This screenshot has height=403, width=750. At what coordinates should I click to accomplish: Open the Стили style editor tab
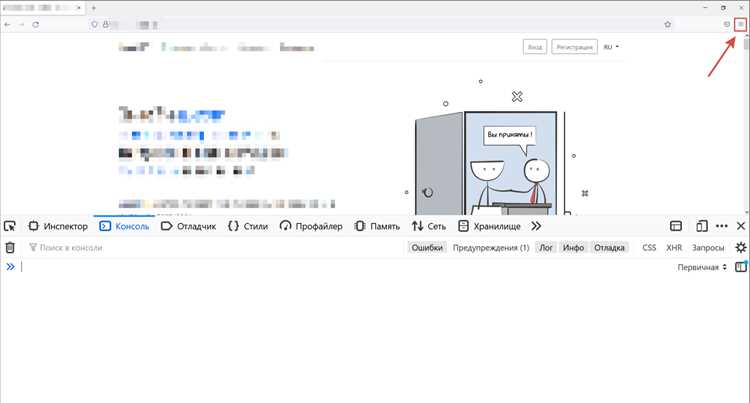pyautogui.click(x=248, y=226)
